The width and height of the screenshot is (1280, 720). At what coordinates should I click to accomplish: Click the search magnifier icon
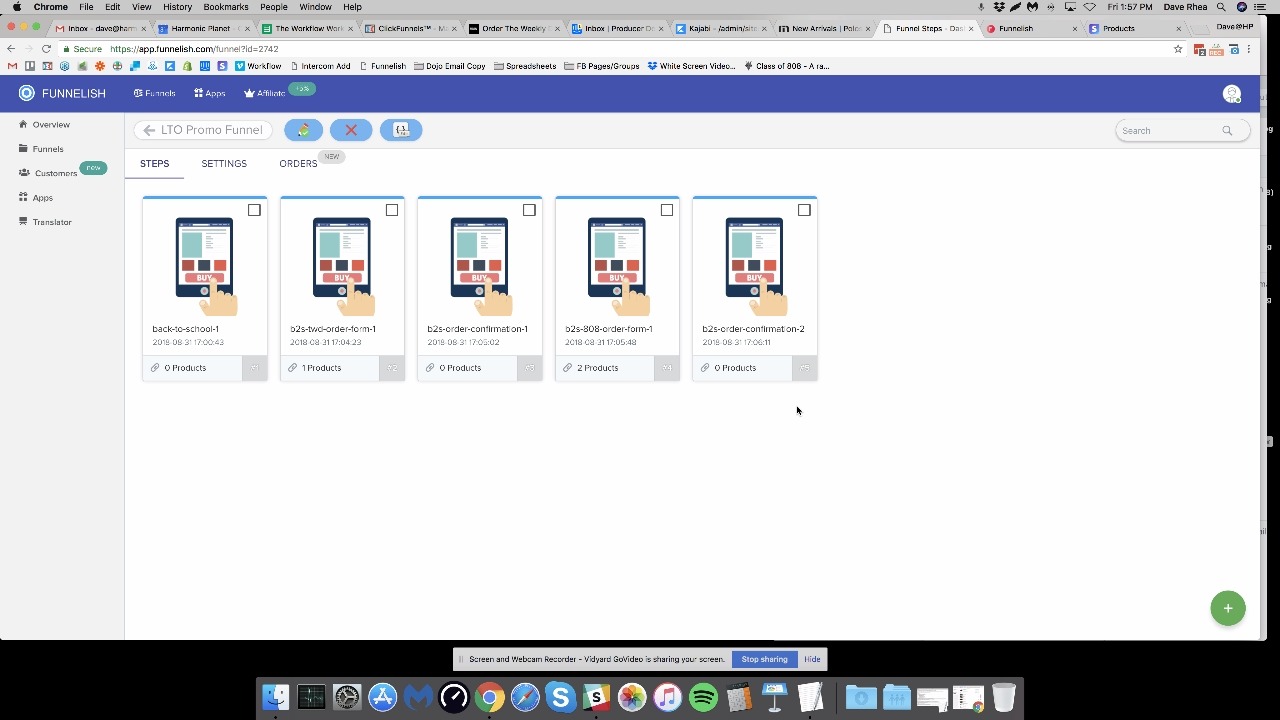pos(1227,131)
